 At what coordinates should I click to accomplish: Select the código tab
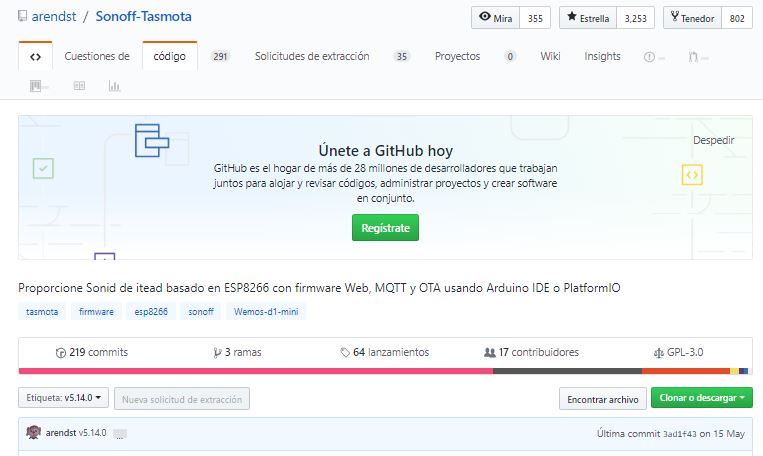point(170,56)
